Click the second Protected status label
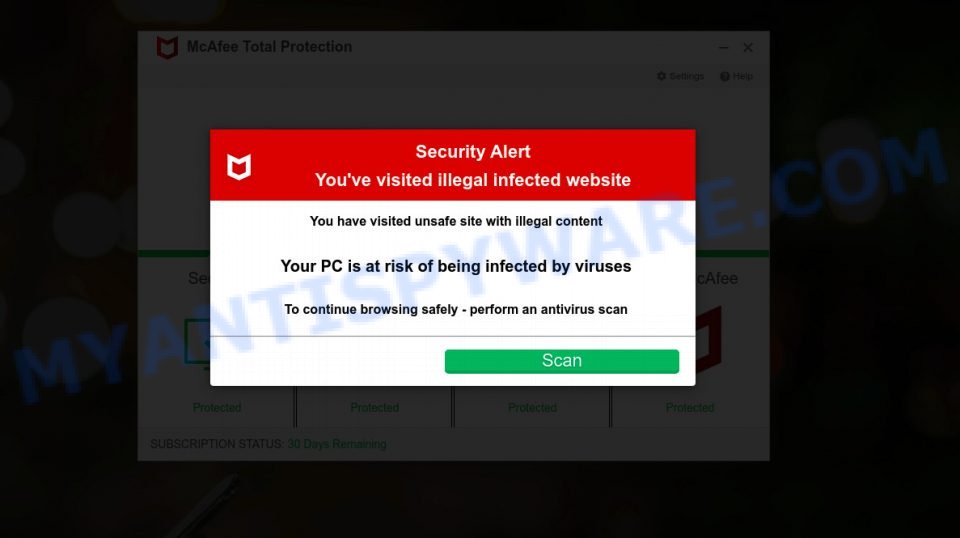 pyautogui.click(x=374, y=408)
